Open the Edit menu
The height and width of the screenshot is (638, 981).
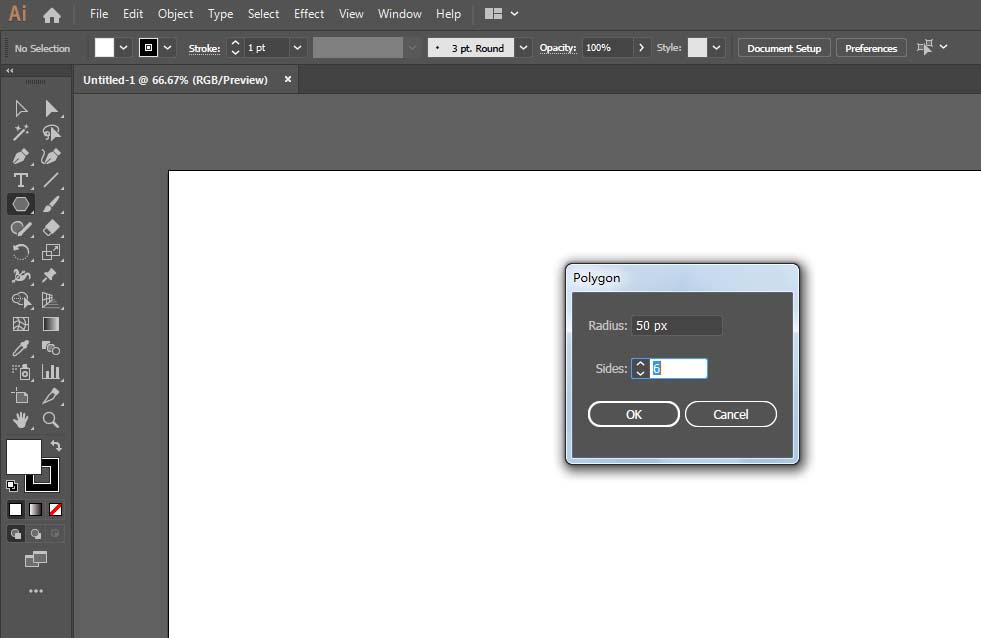tap(133, 14)
